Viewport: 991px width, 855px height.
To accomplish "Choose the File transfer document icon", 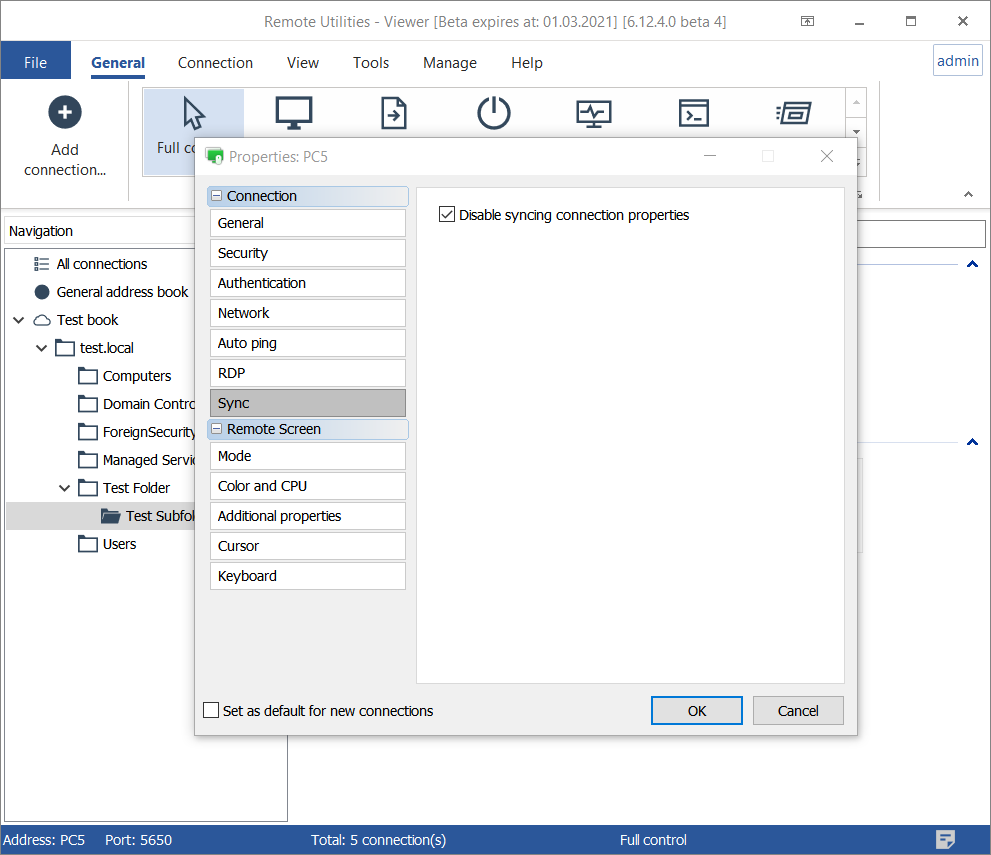I will point(394,113).
